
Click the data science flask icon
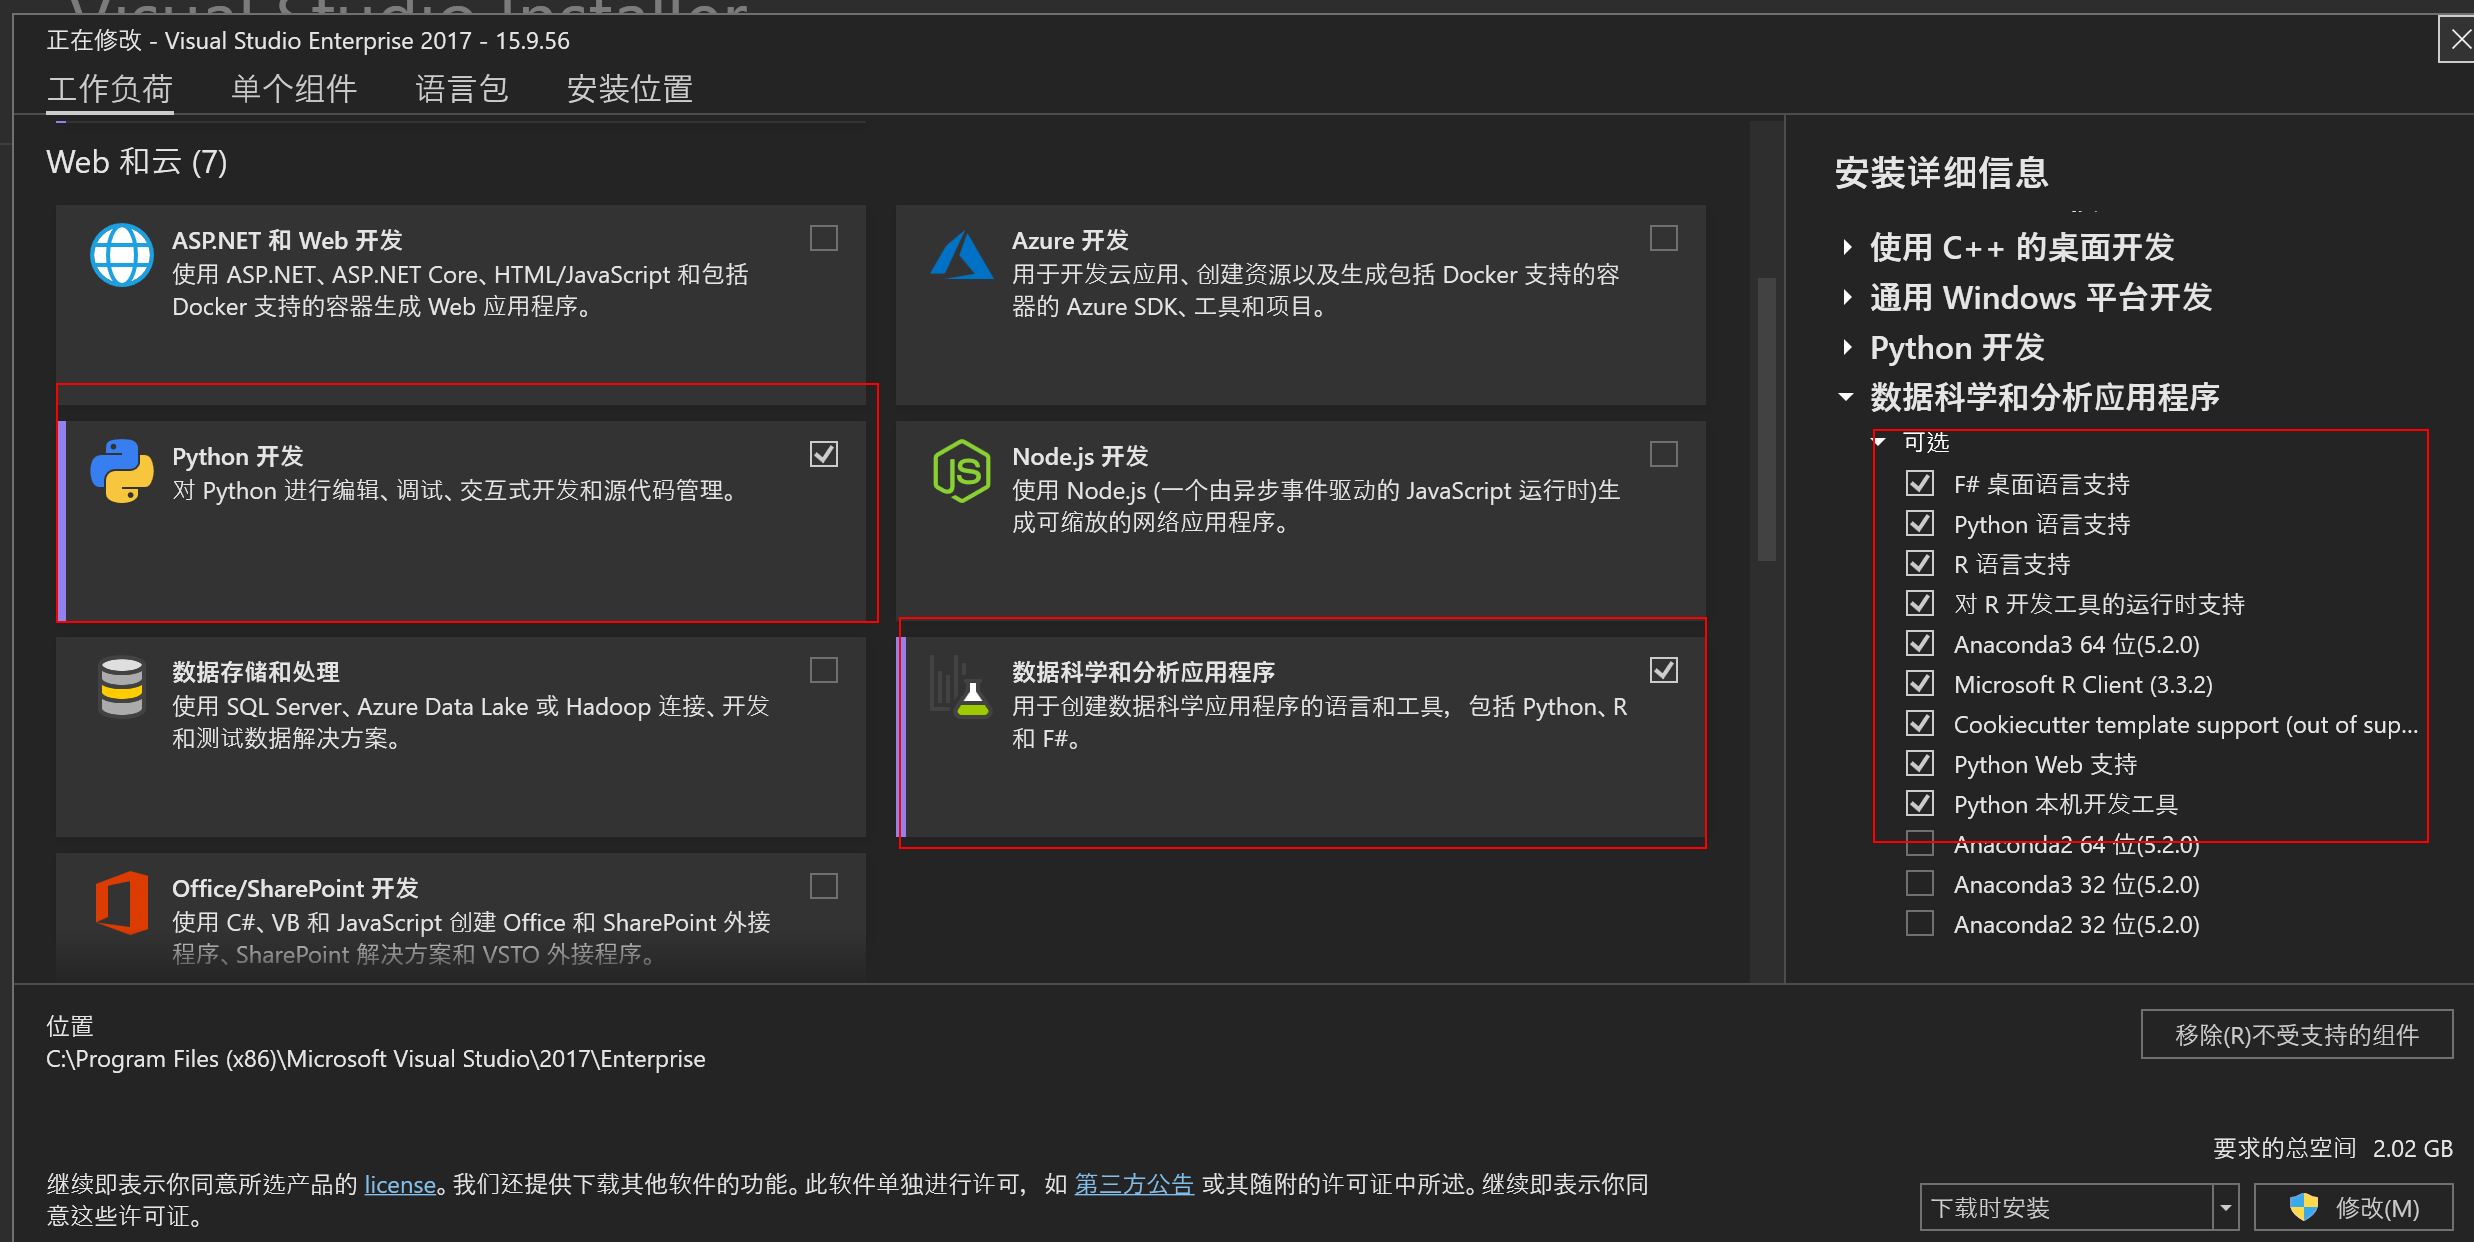coord(962,687)
